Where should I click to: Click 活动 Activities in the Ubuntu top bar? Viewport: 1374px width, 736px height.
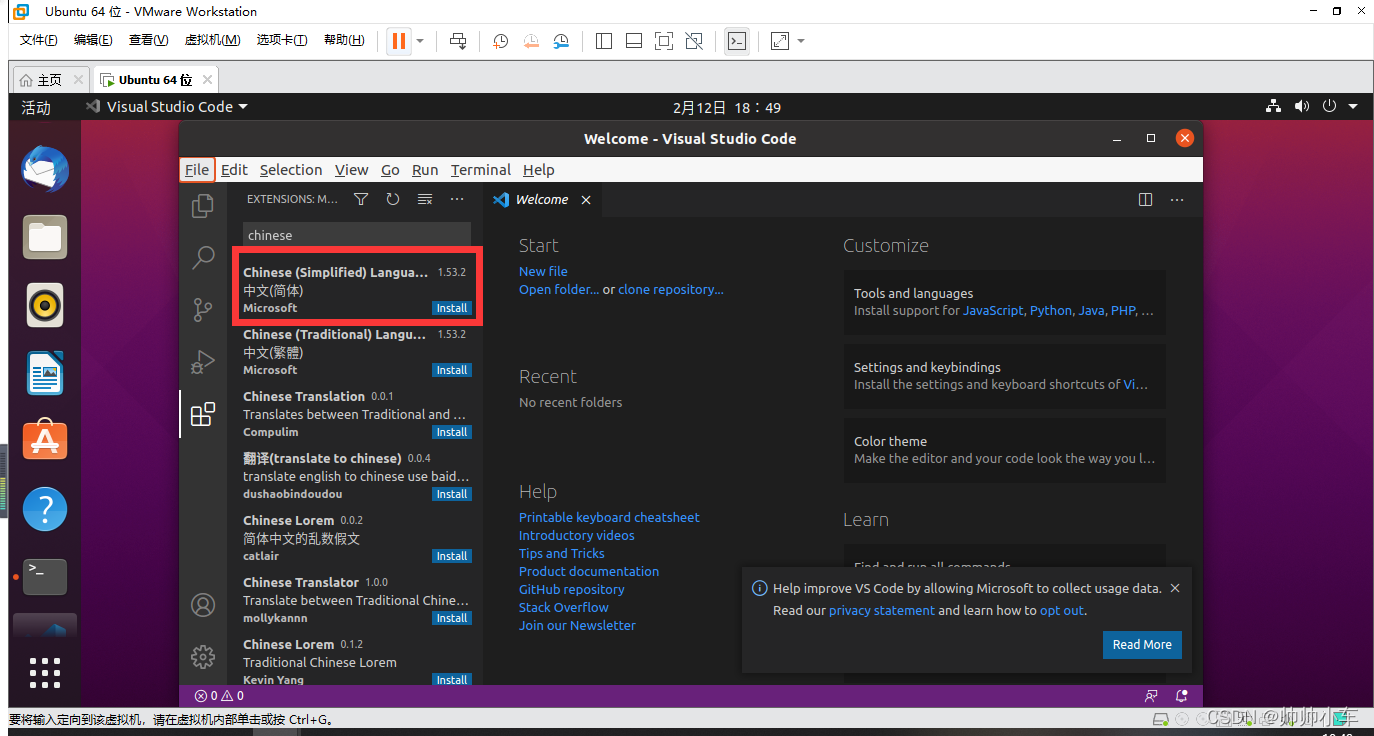click(x=36, y=107)
